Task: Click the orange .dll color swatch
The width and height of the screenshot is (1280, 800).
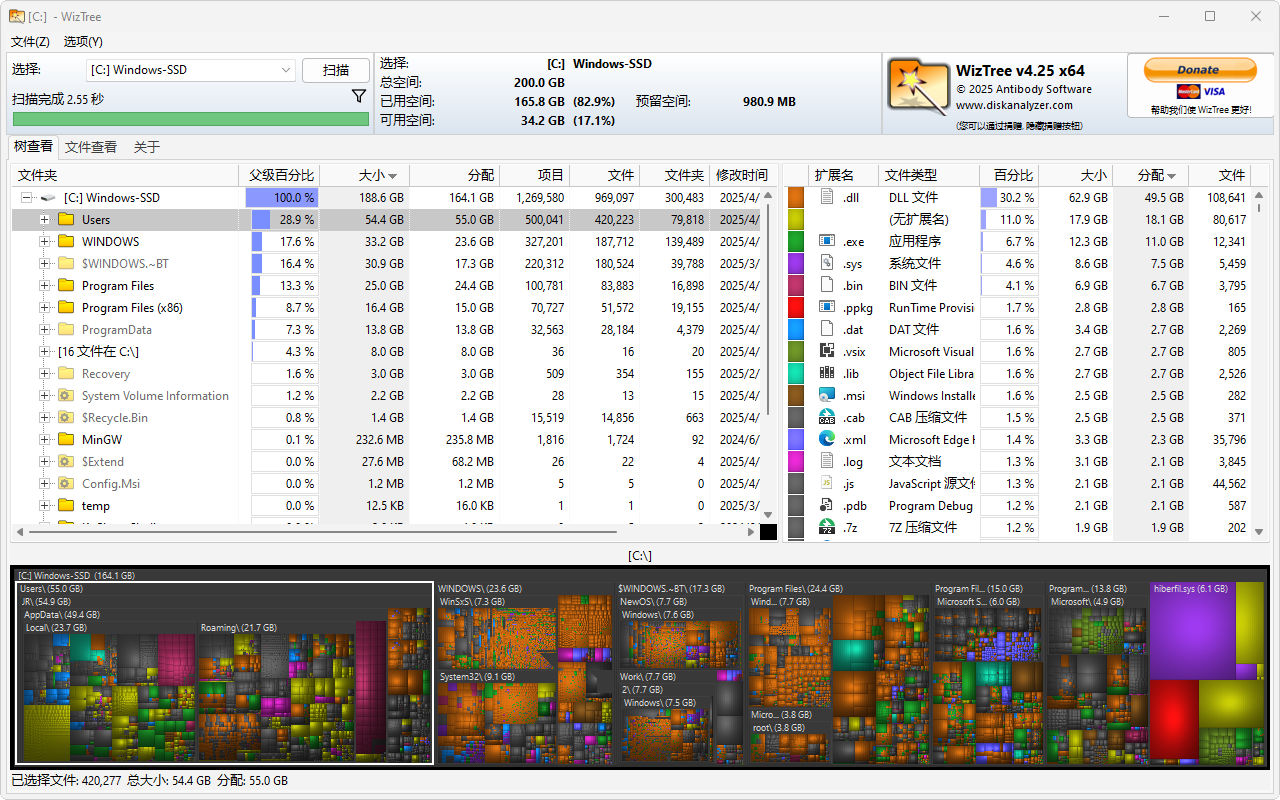Action: point(796,197)
